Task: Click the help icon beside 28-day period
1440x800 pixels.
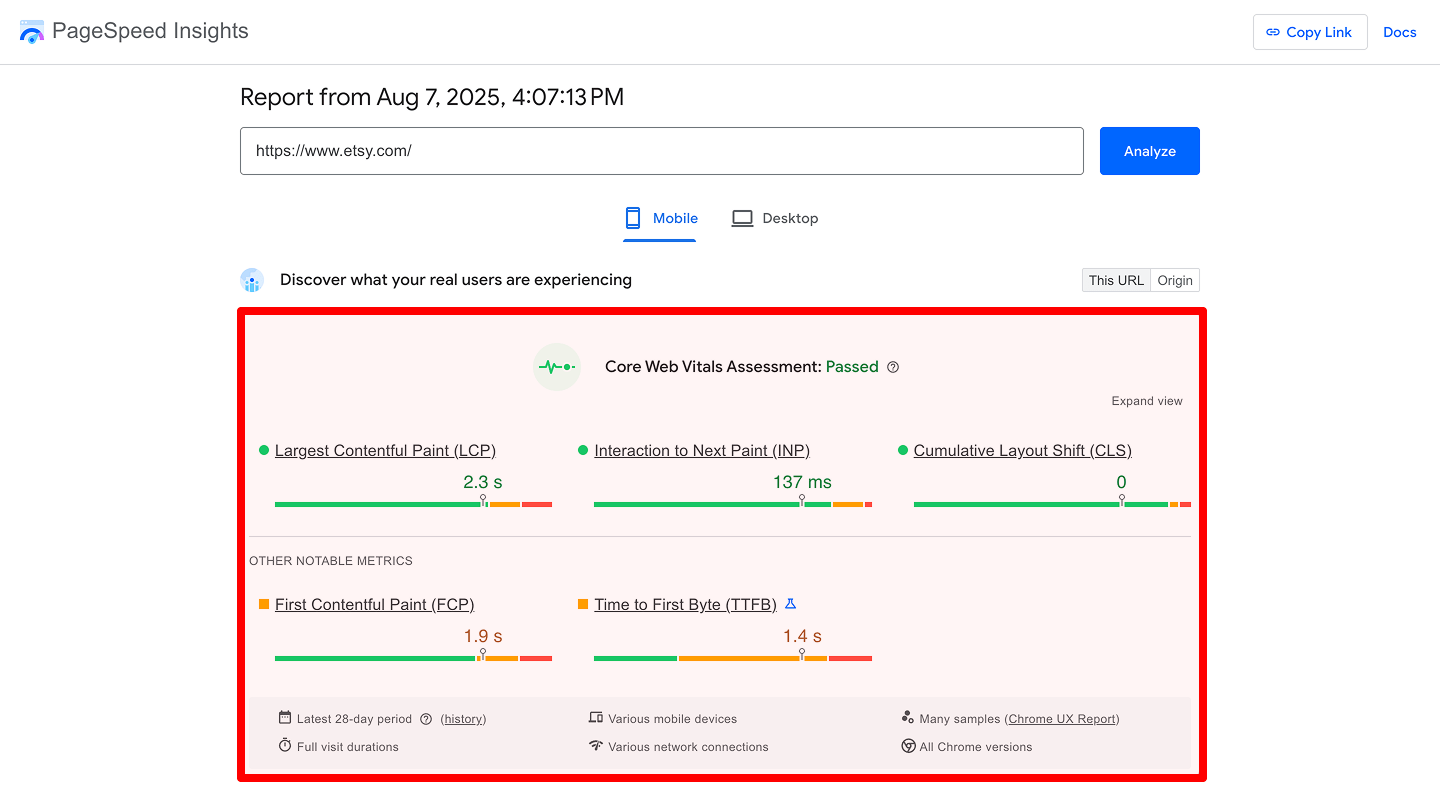Action: click(426, 719)
